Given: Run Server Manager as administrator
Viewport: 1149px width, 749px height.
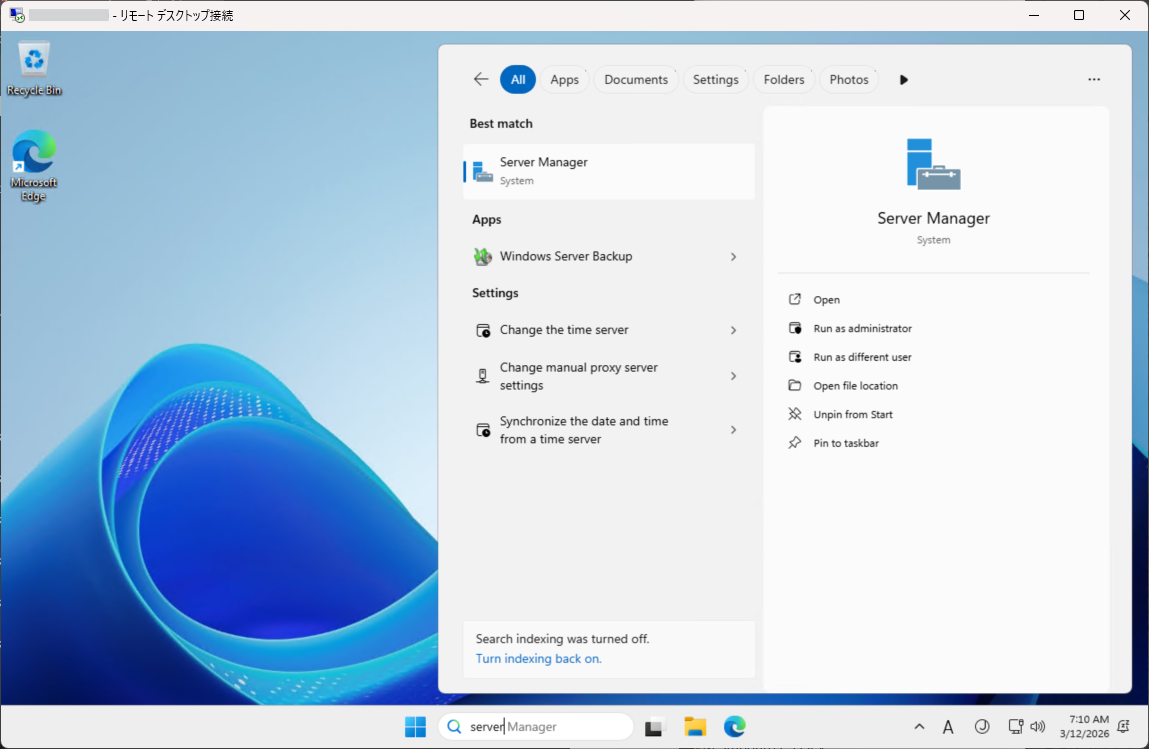Looking at the screenshot, I should [862, 328].
